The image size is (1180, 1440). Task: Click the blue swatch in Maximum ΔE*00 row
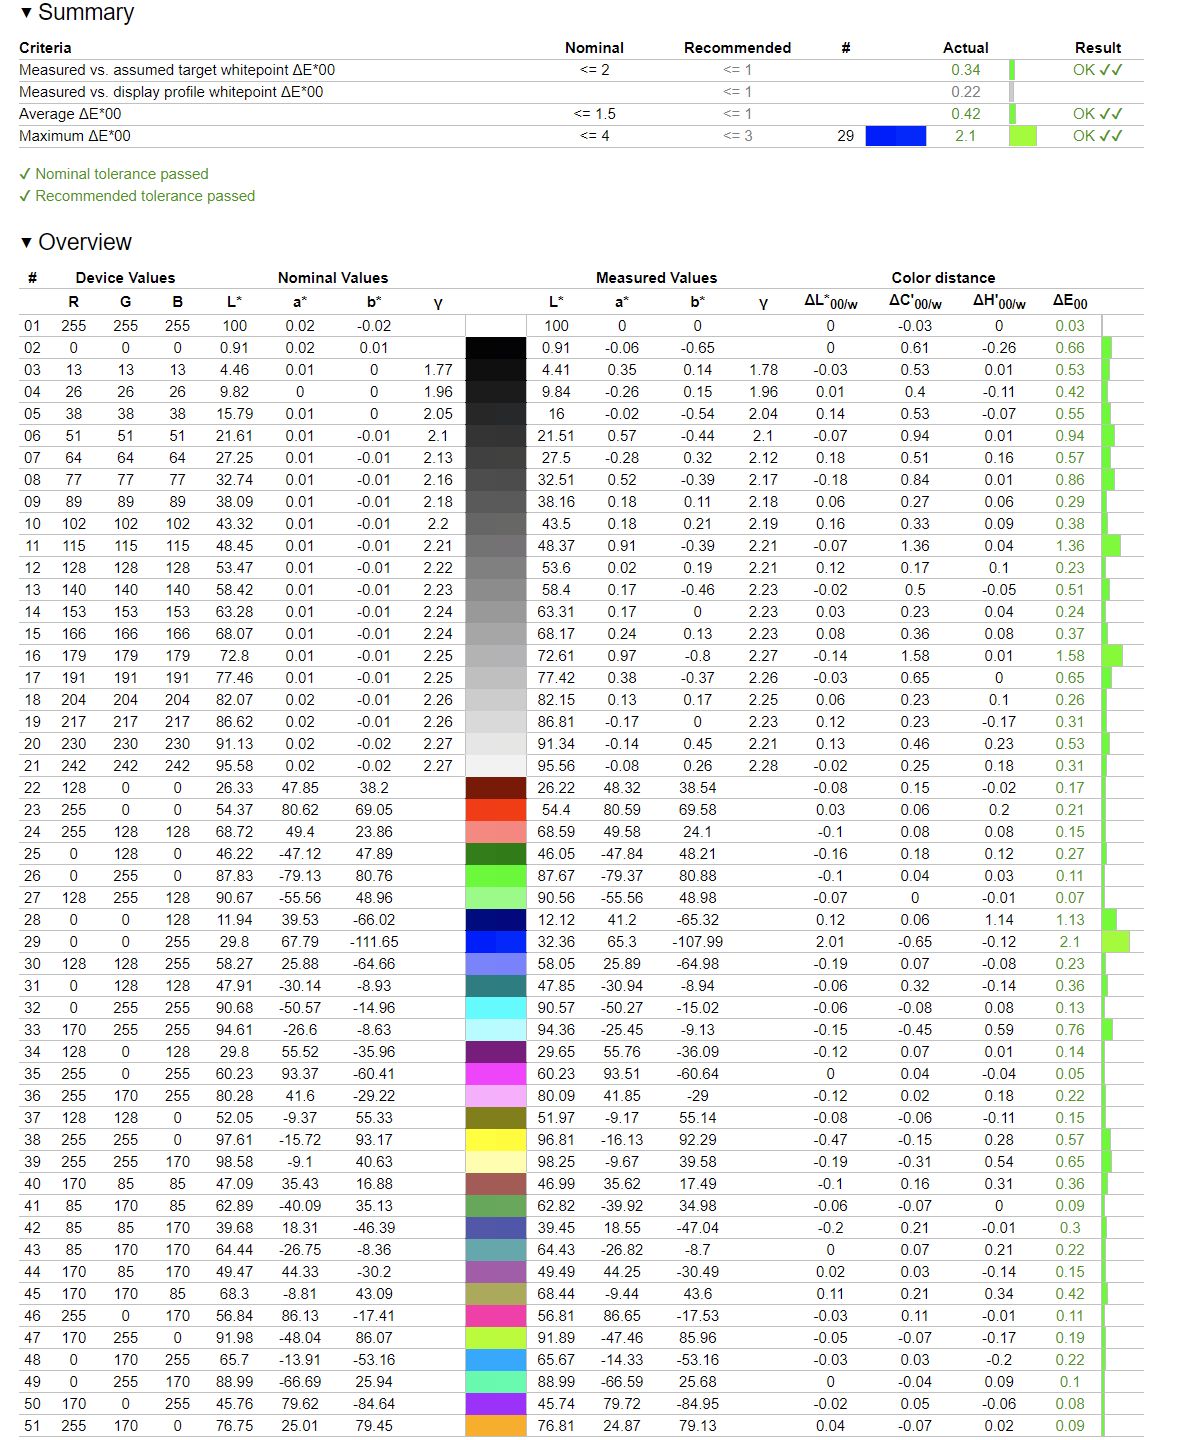click(x=896, y=136)
